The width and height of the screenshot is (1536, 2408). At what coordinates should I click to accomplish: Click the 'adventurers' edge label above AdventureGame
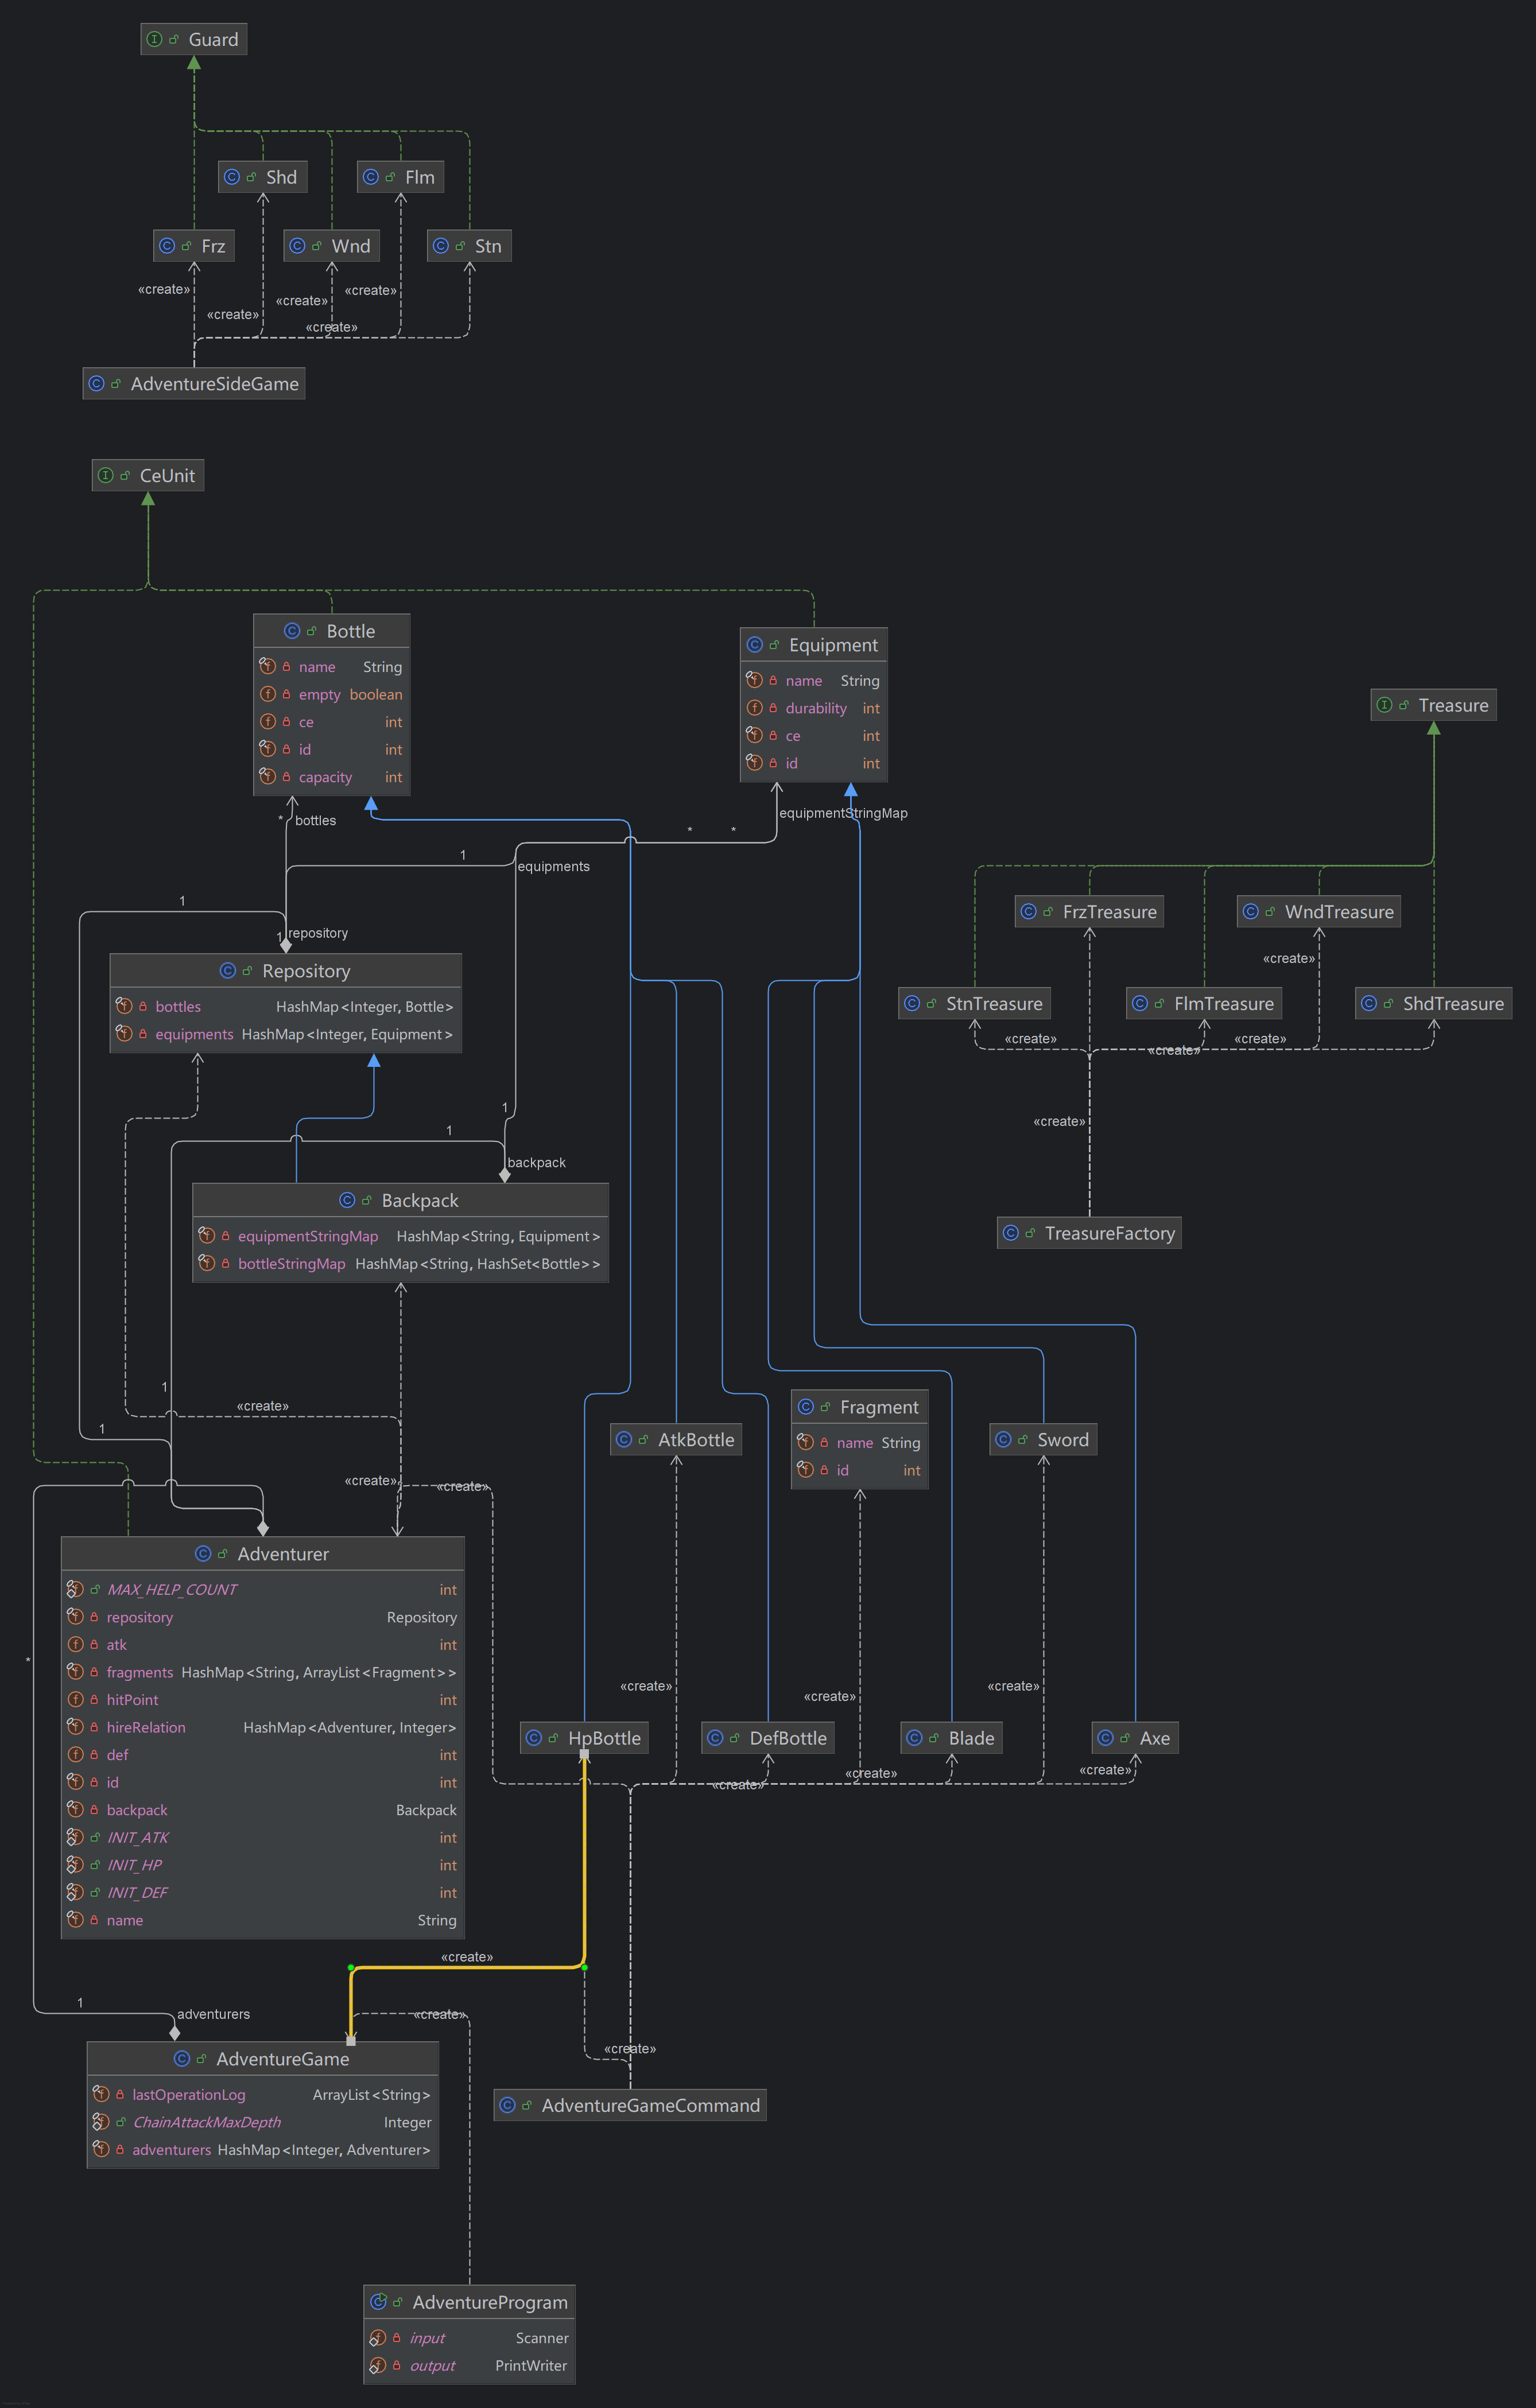pos(213,2014)
